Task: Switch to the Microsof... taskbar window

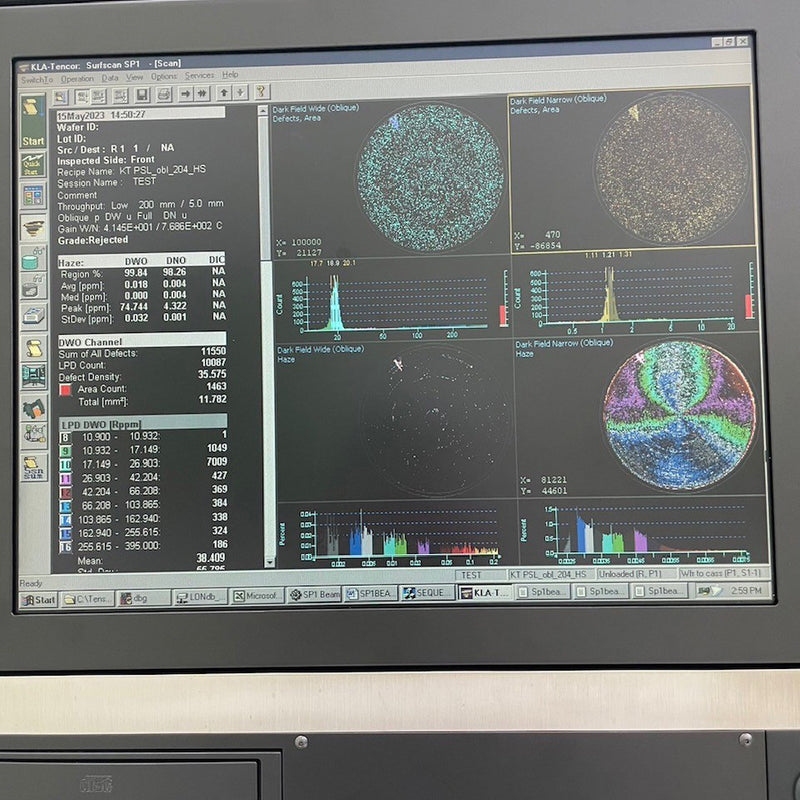Action: point(257,596)
